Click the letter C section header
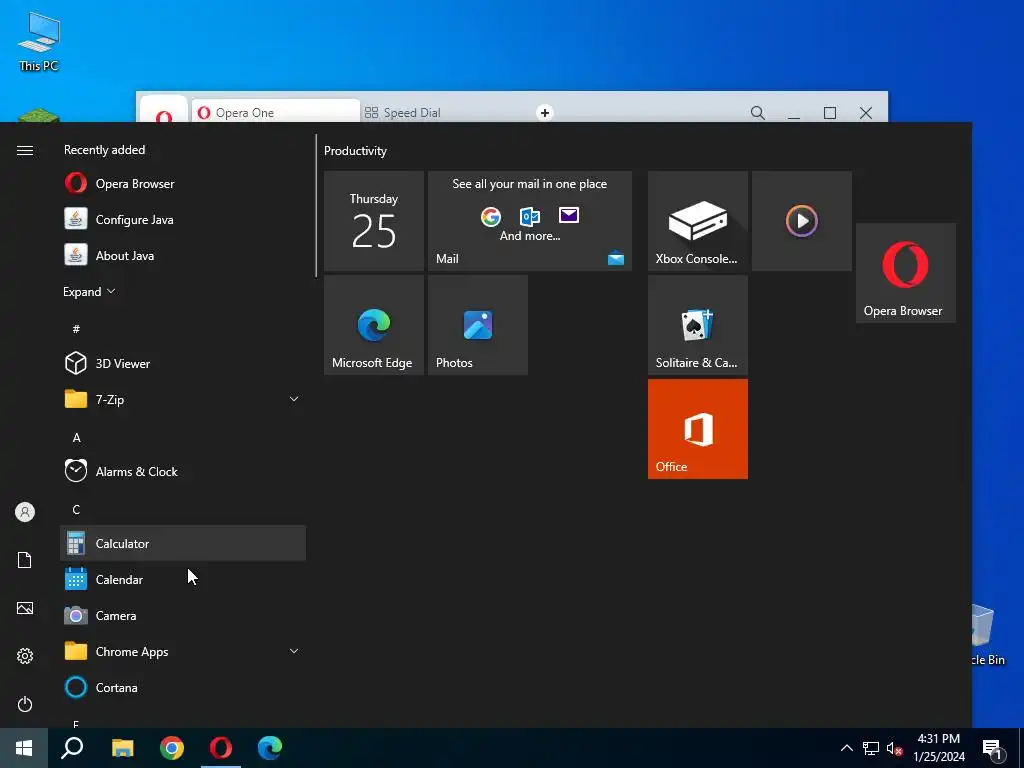The image size is (1024, 768). click(x=76, y=509)
